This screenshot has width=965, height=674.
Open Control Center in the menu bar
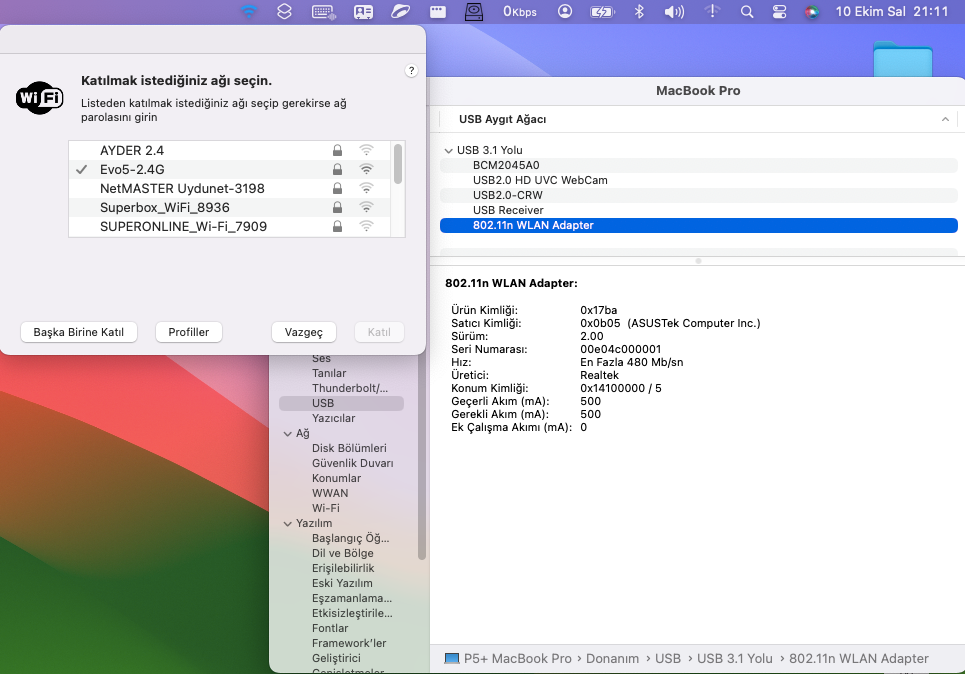pos(779,12)
